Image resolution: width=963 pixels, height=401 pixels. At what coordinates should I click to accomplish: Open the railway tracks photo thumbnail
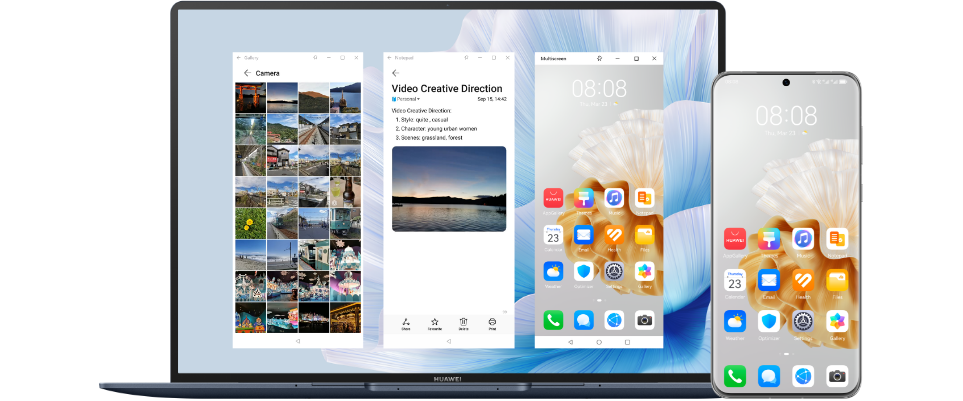314,129
